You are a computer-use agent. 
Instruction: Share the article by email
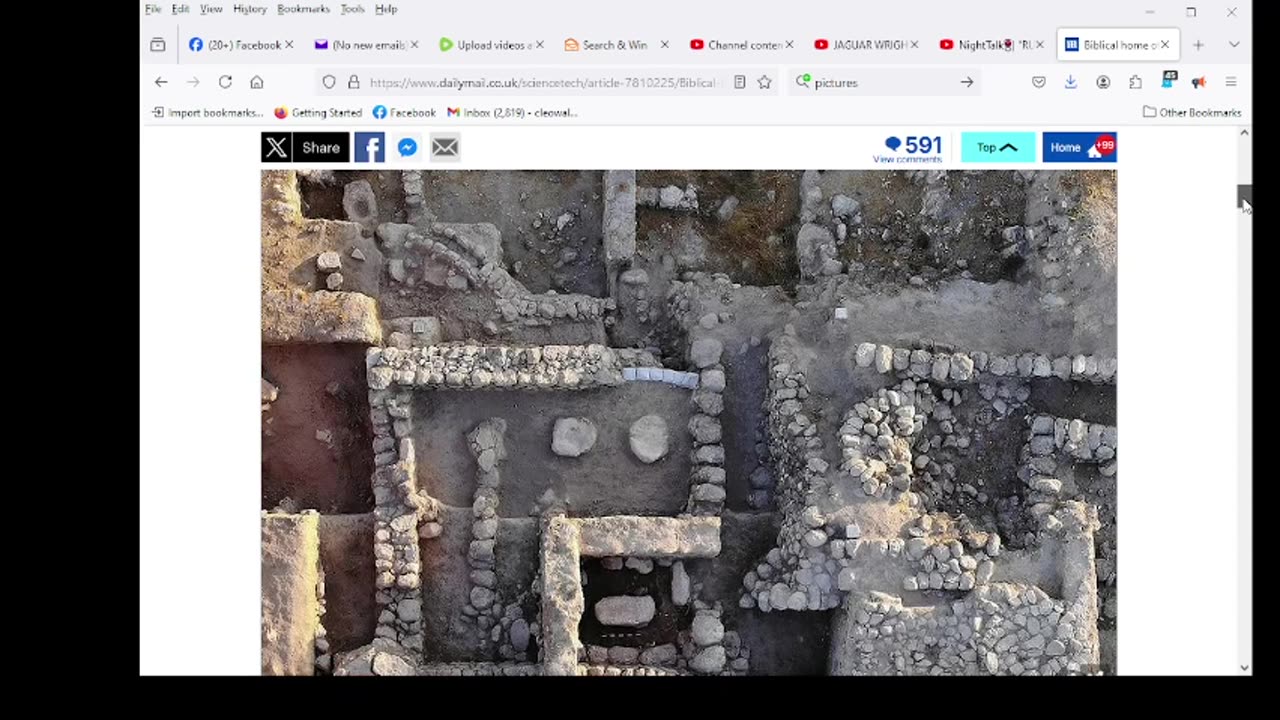tap(445, 148)
